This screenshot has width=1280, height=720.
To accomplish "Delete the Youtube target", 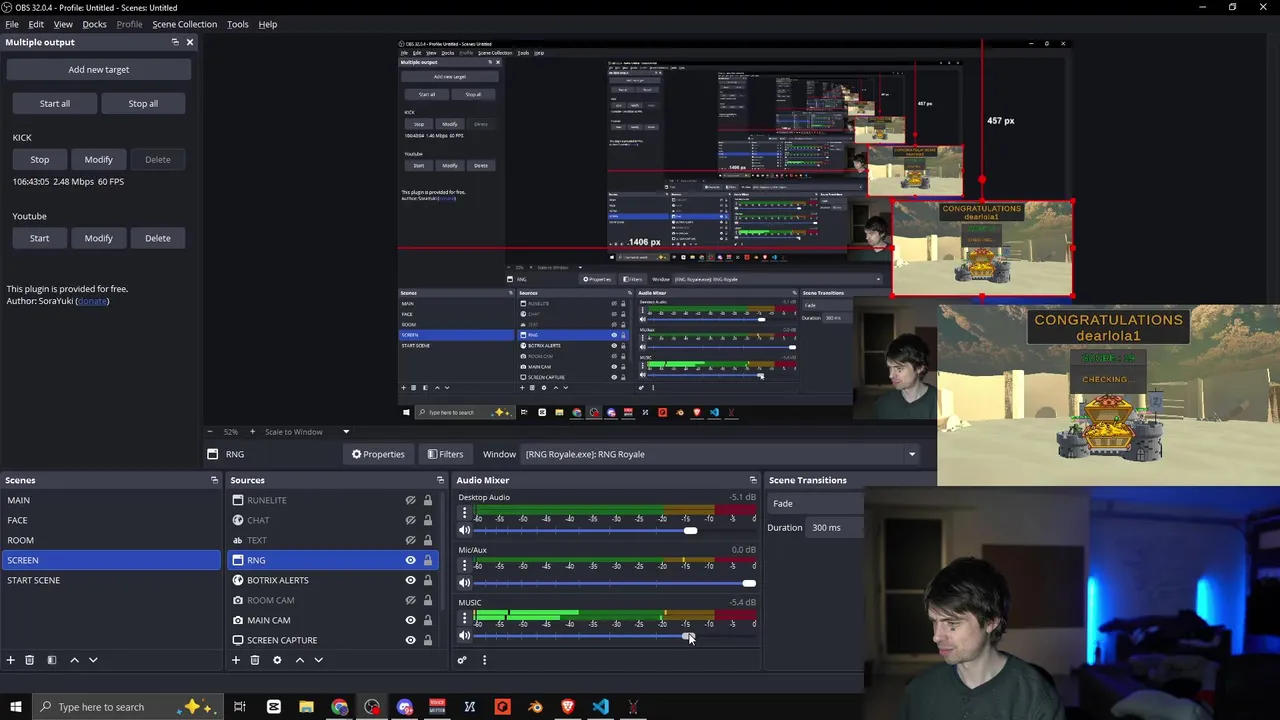I will point(158,238).
